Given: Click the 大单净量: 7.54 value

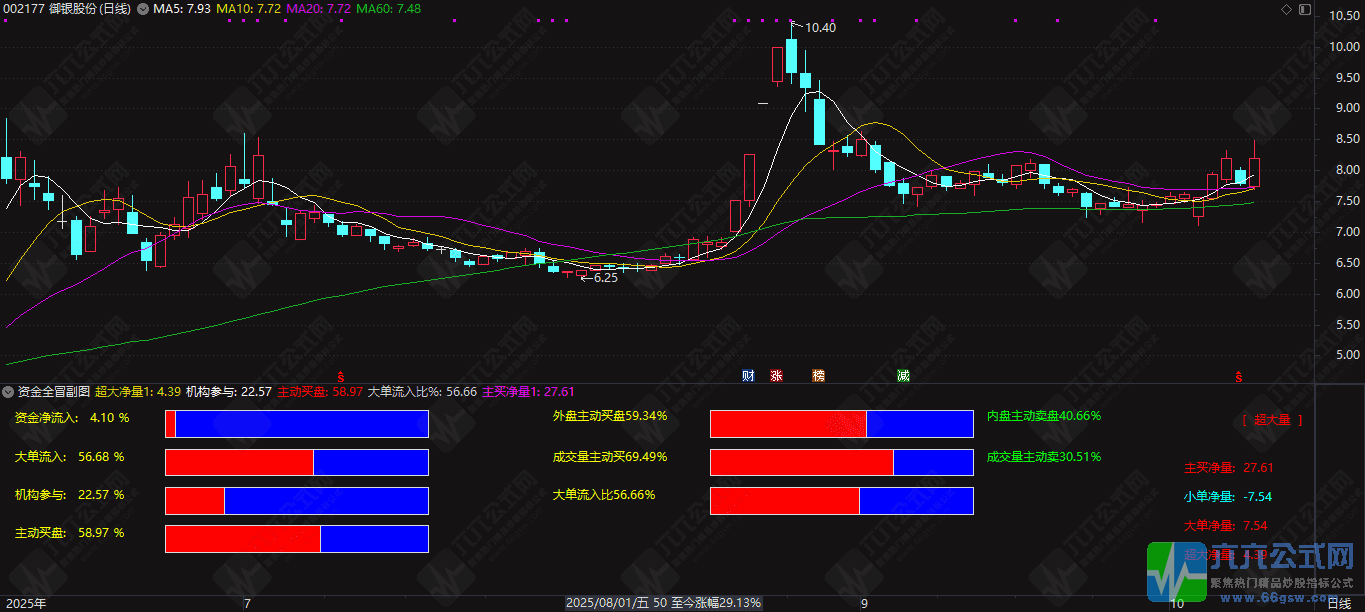Looking at the screenshot, I should coord(1226,525).
